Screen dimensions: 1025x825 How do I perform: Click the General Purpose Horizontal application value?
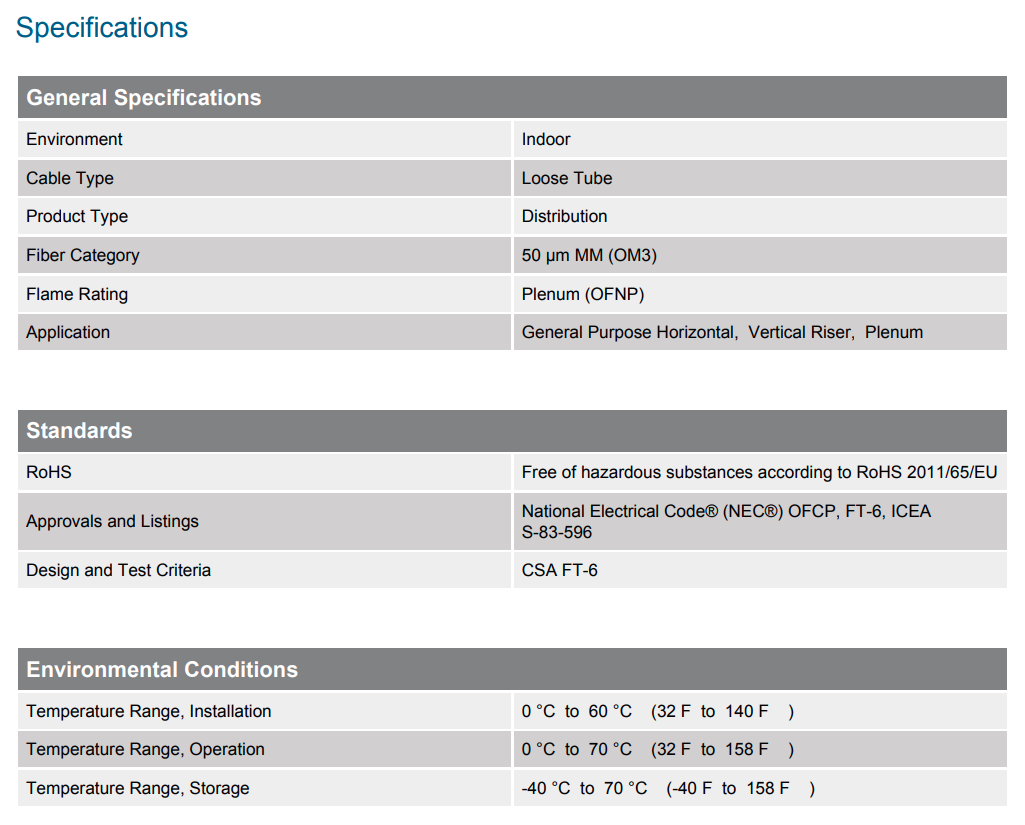[628, 332]
